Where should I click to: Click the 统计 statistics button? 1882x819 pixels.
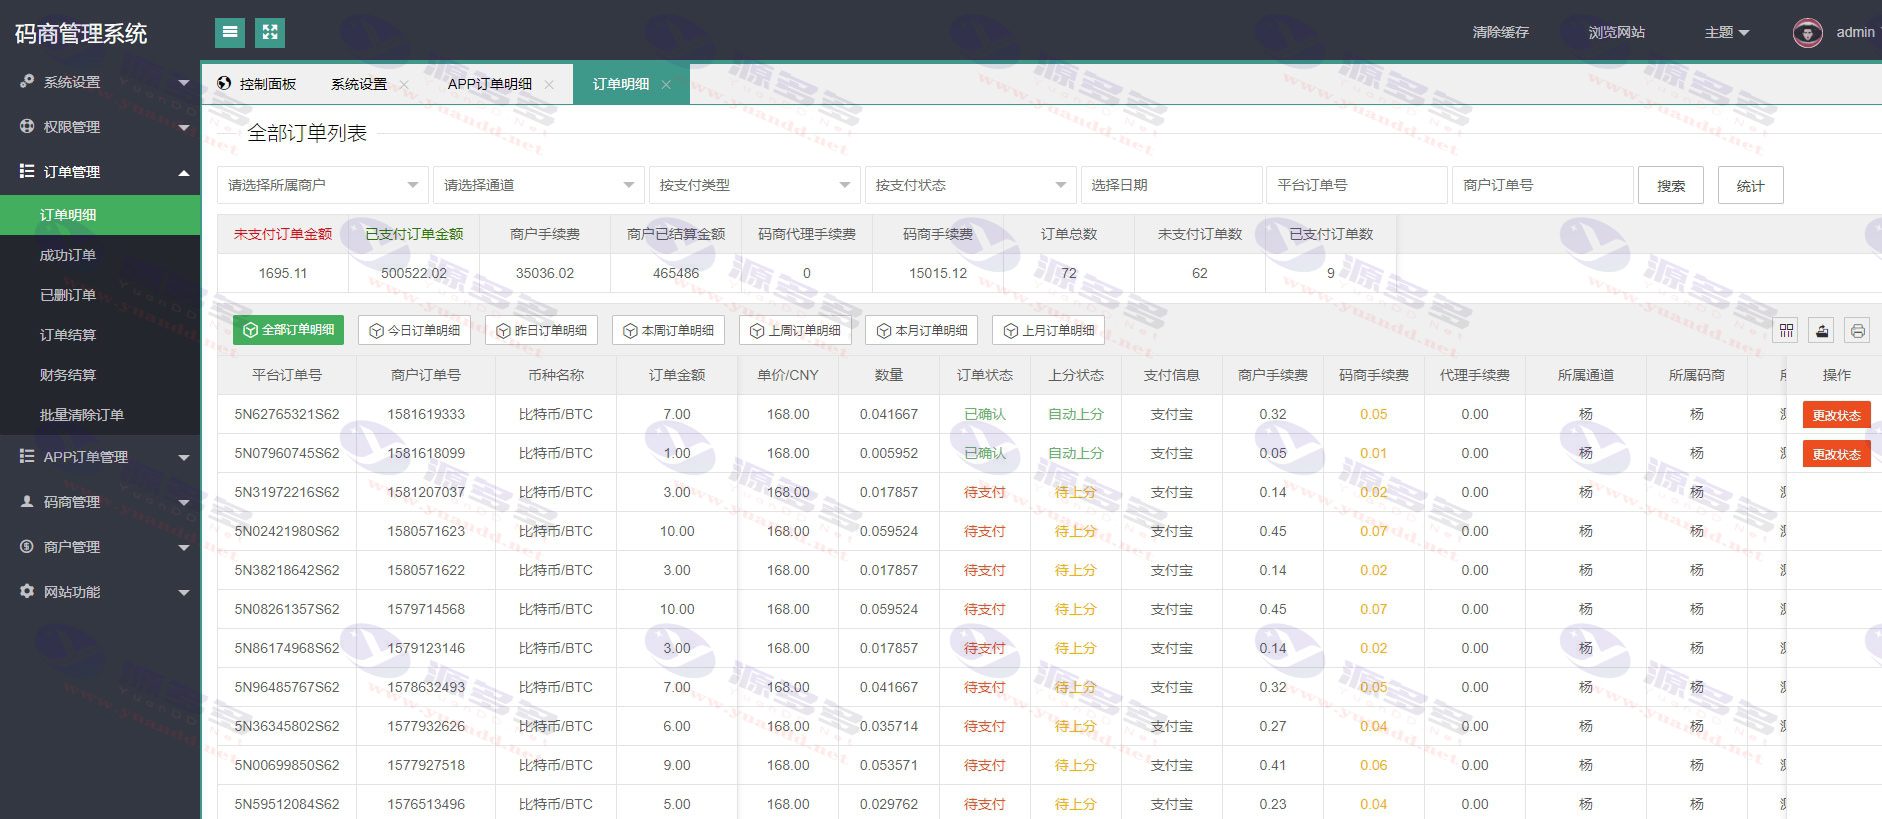[x=1751, y=185]
